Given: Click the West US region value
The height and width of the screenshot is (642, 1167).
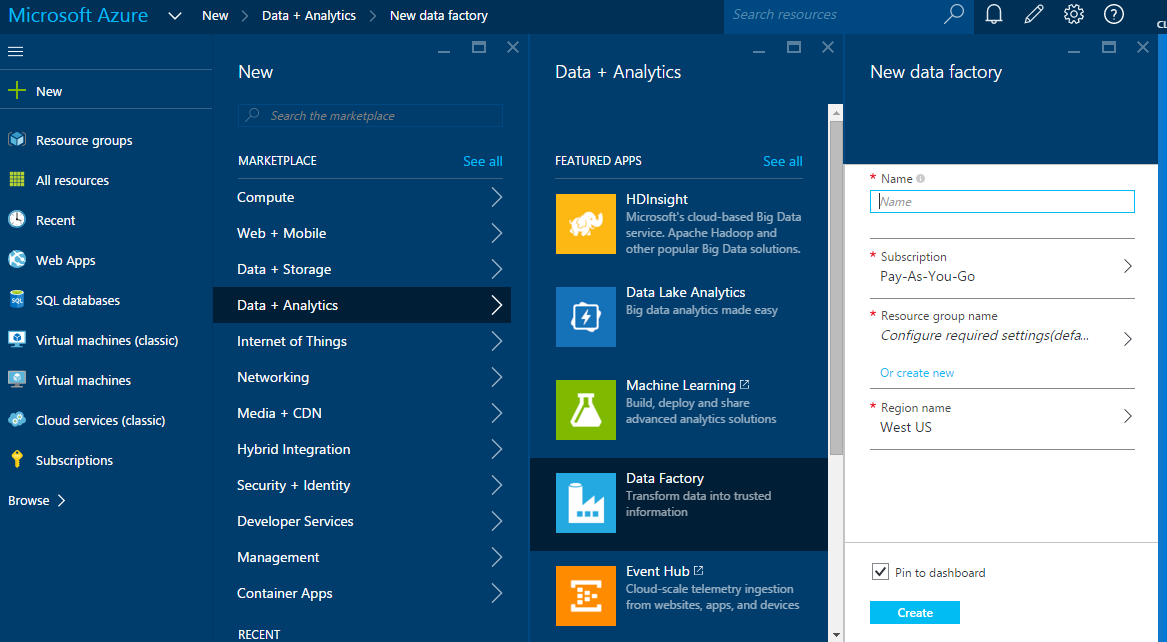Looking at the screenshot, I should (x=906, y=428).
